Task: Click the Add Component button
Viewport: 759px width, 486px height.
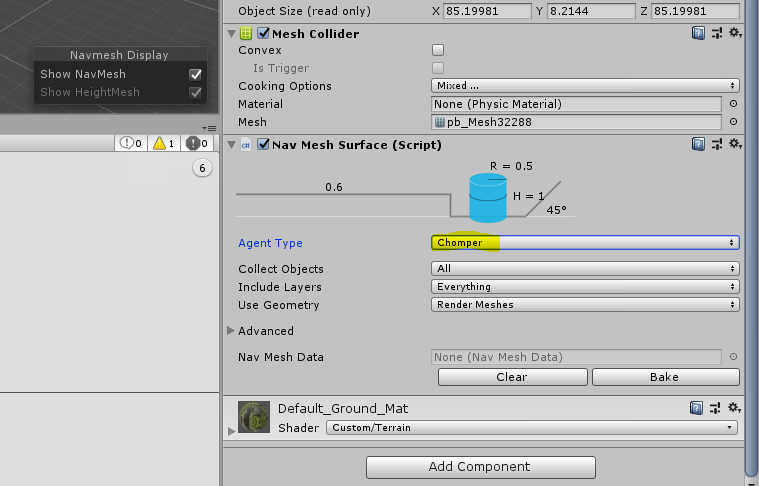Action: (481, 467)
